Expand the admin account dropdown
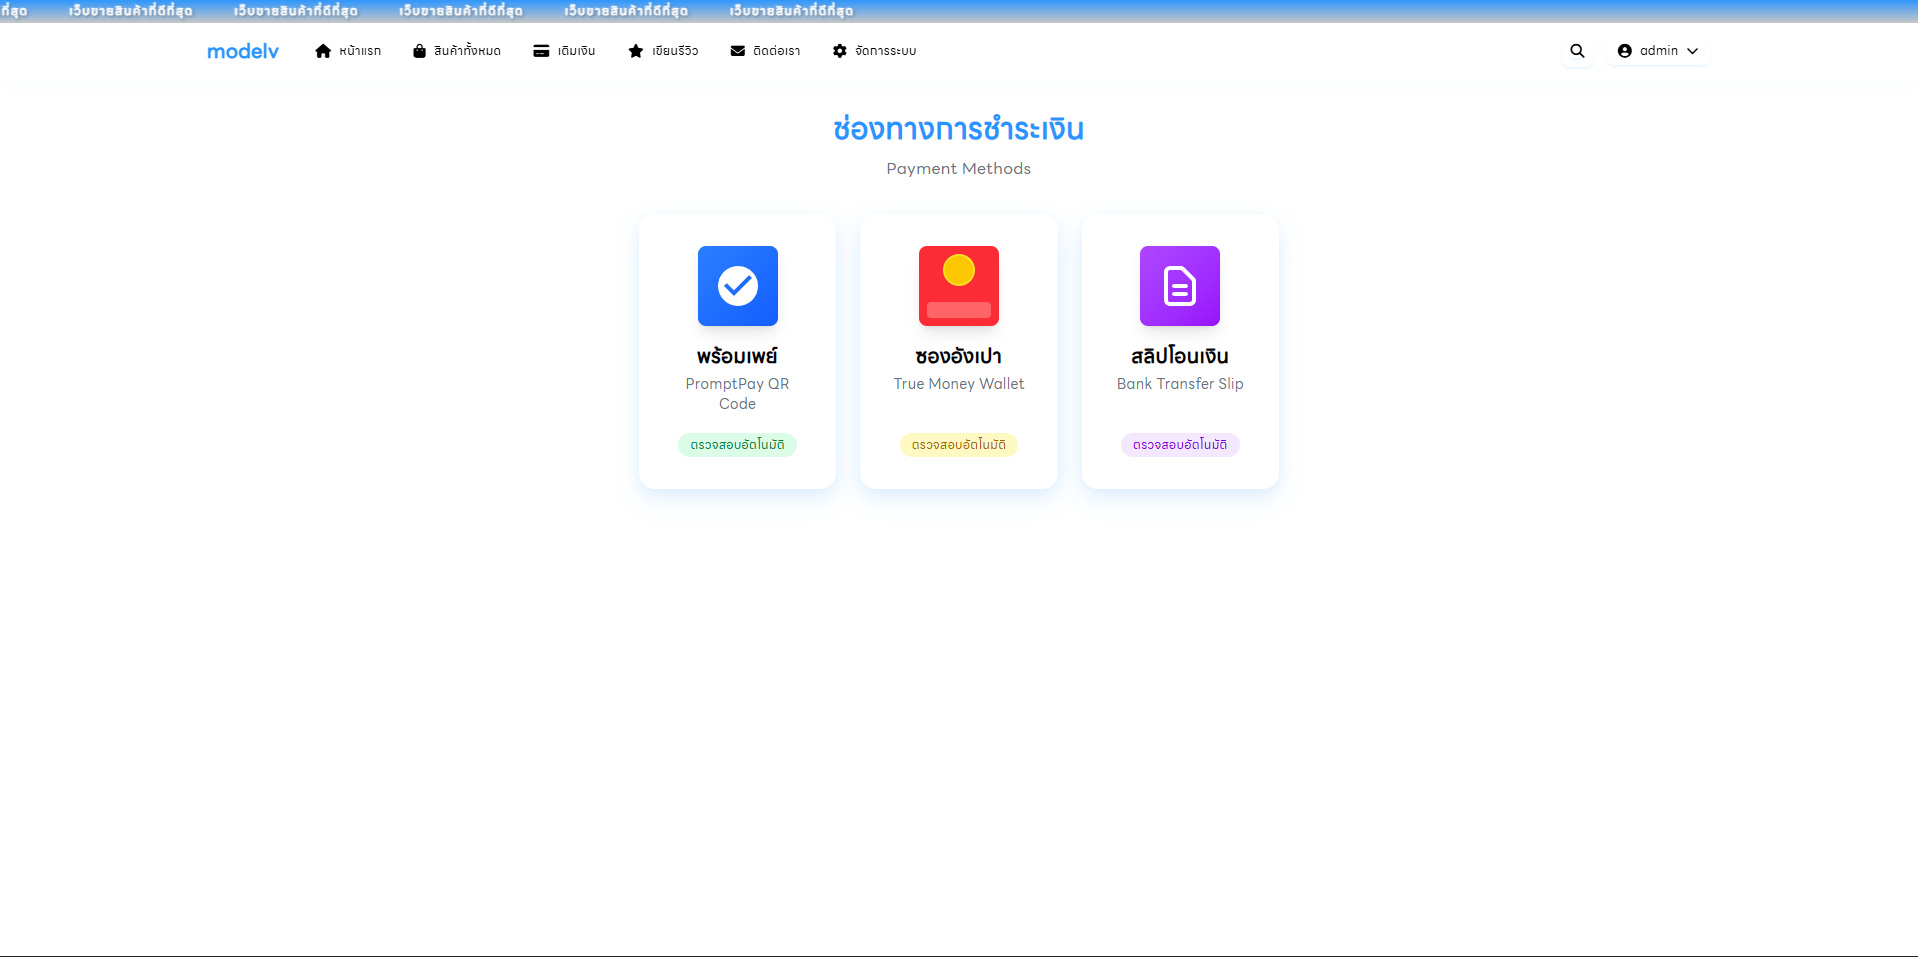 [x=1657, y=51]
